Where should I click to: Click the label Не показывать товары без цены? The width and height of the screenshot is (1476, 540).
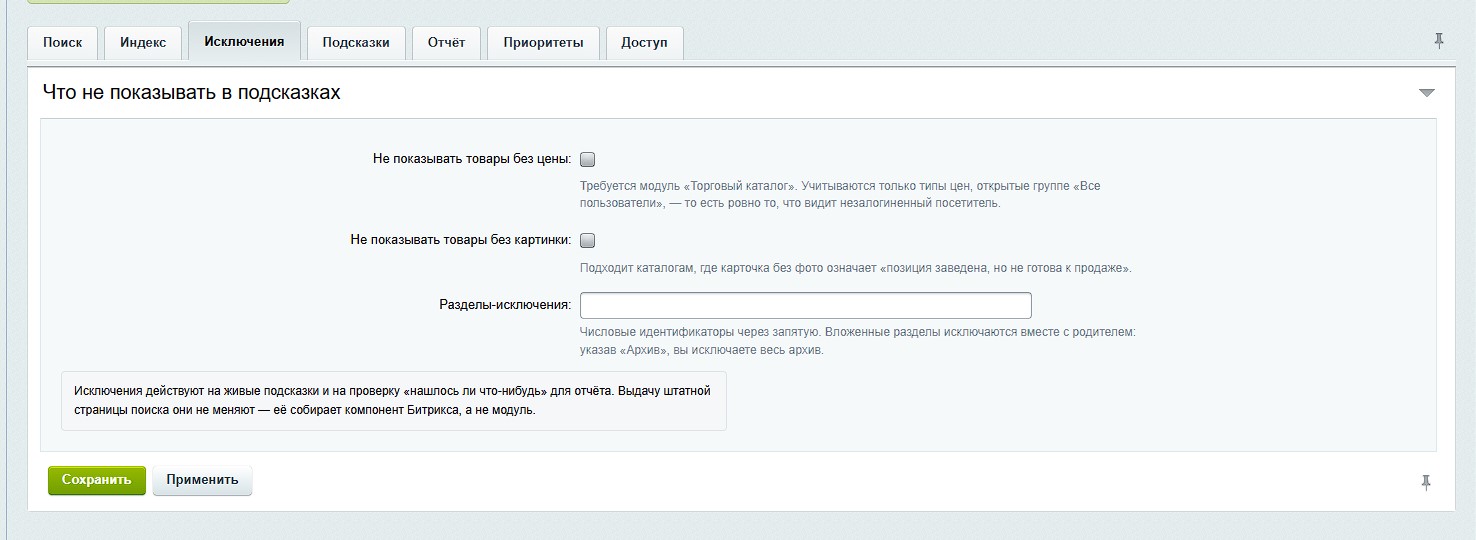coord(472,159)
